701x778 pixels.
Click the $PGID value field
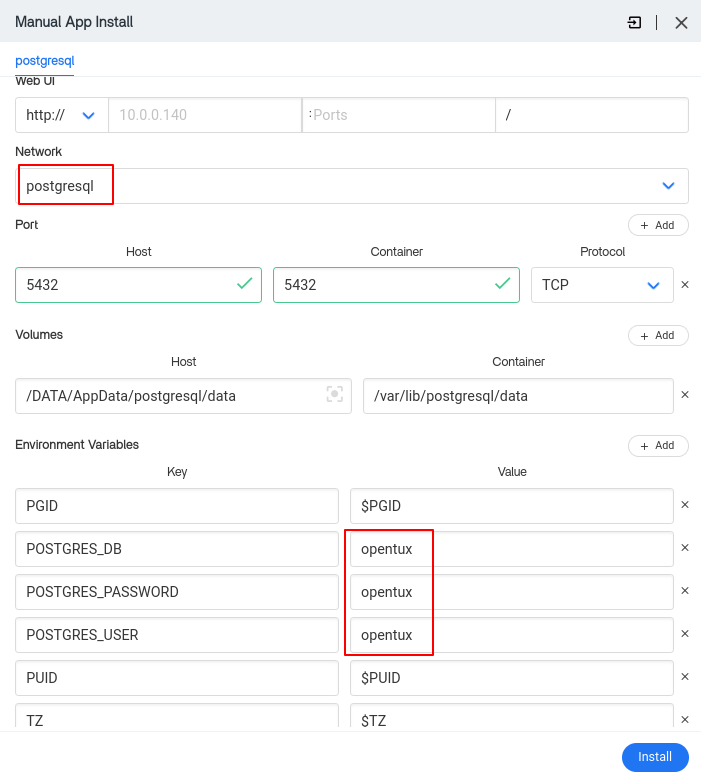click(x=512, y=506)
